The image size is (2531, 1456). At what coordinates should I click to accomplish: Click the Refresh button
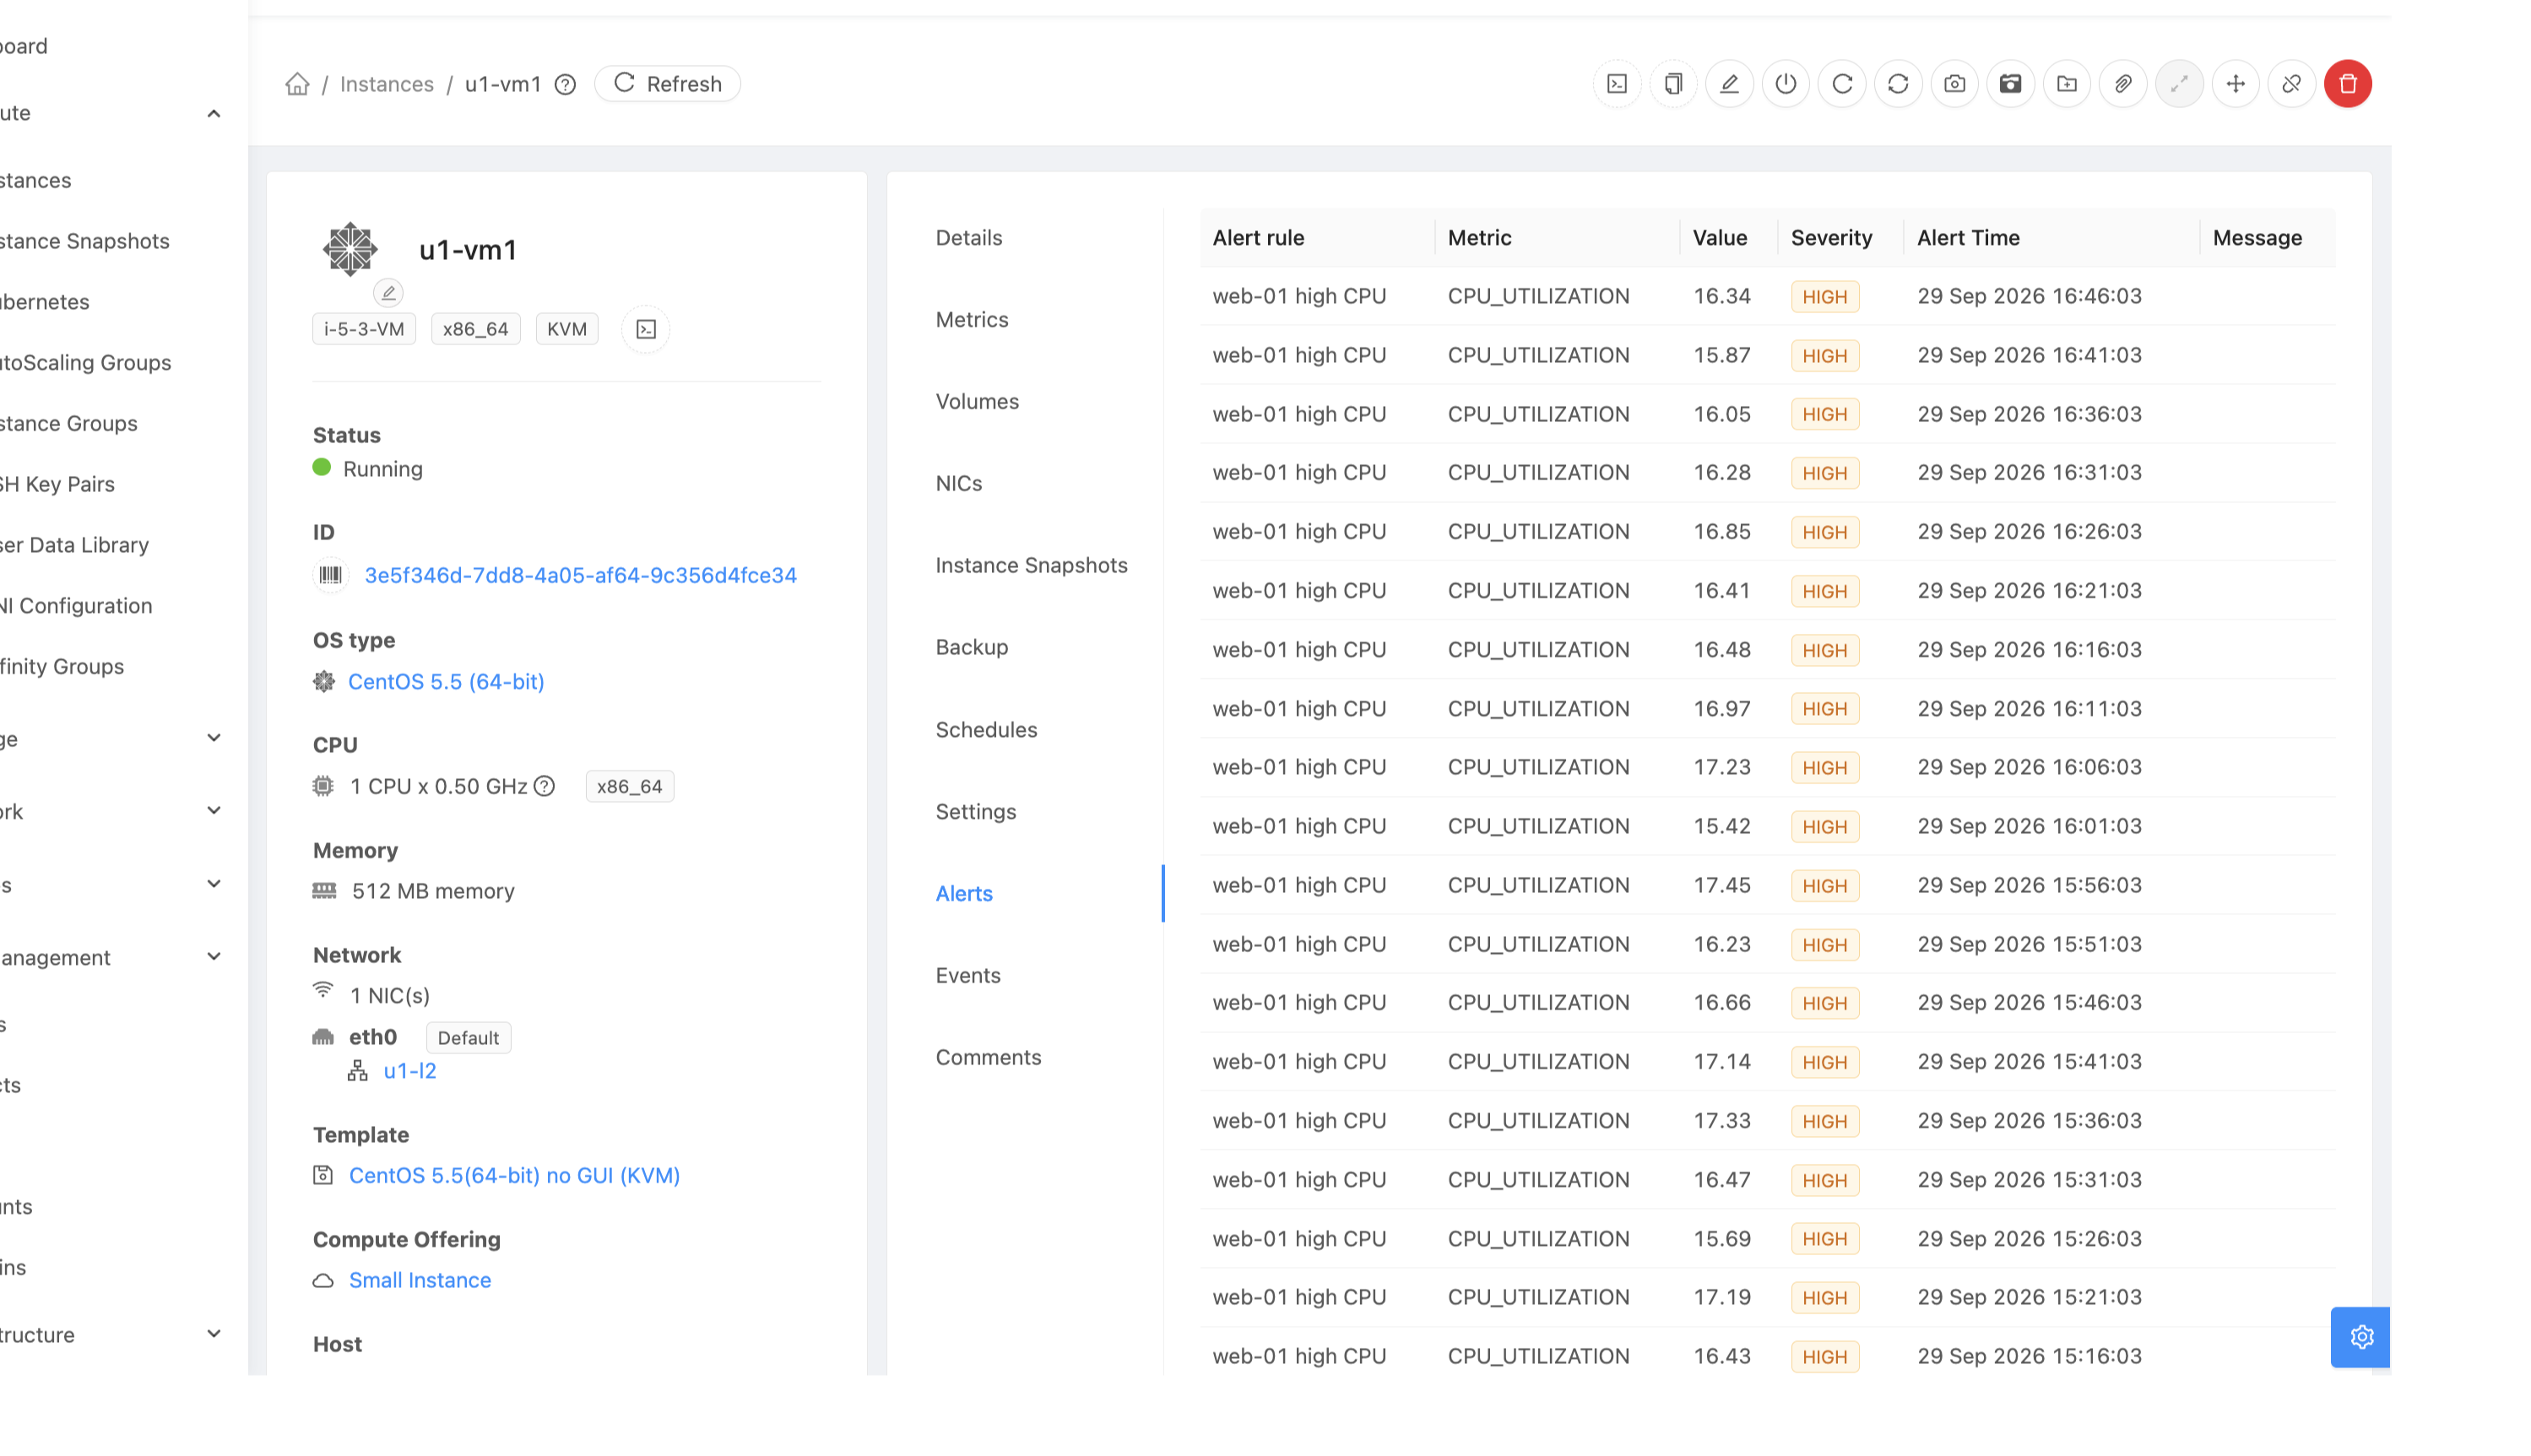(x=667, y=84)
